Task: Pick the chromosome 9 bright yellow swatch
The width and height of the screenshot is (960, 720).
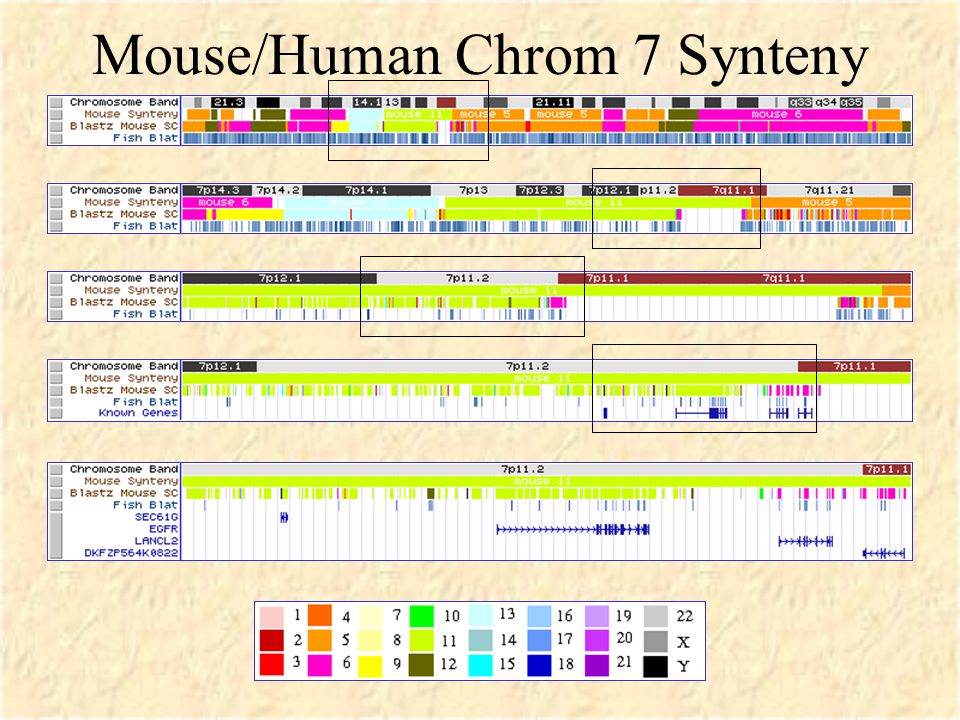Action: pos(370,666)
